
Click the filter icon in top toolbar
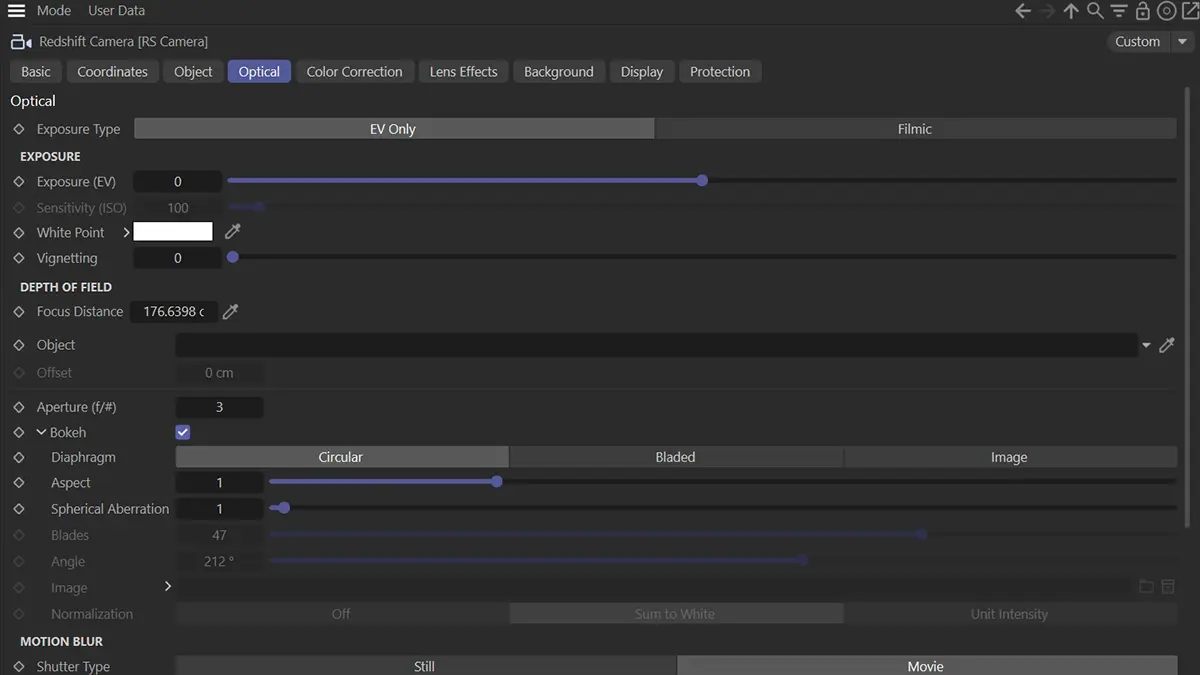(1119, 11)
